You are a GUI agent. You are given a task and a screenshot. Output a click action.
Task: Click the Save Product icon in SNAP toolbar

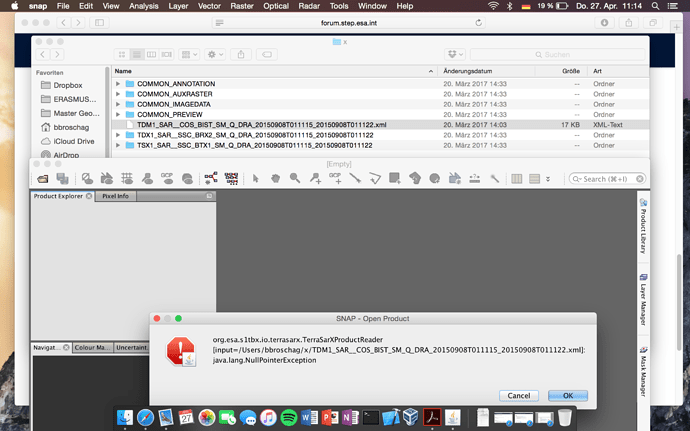click(62, 178)
